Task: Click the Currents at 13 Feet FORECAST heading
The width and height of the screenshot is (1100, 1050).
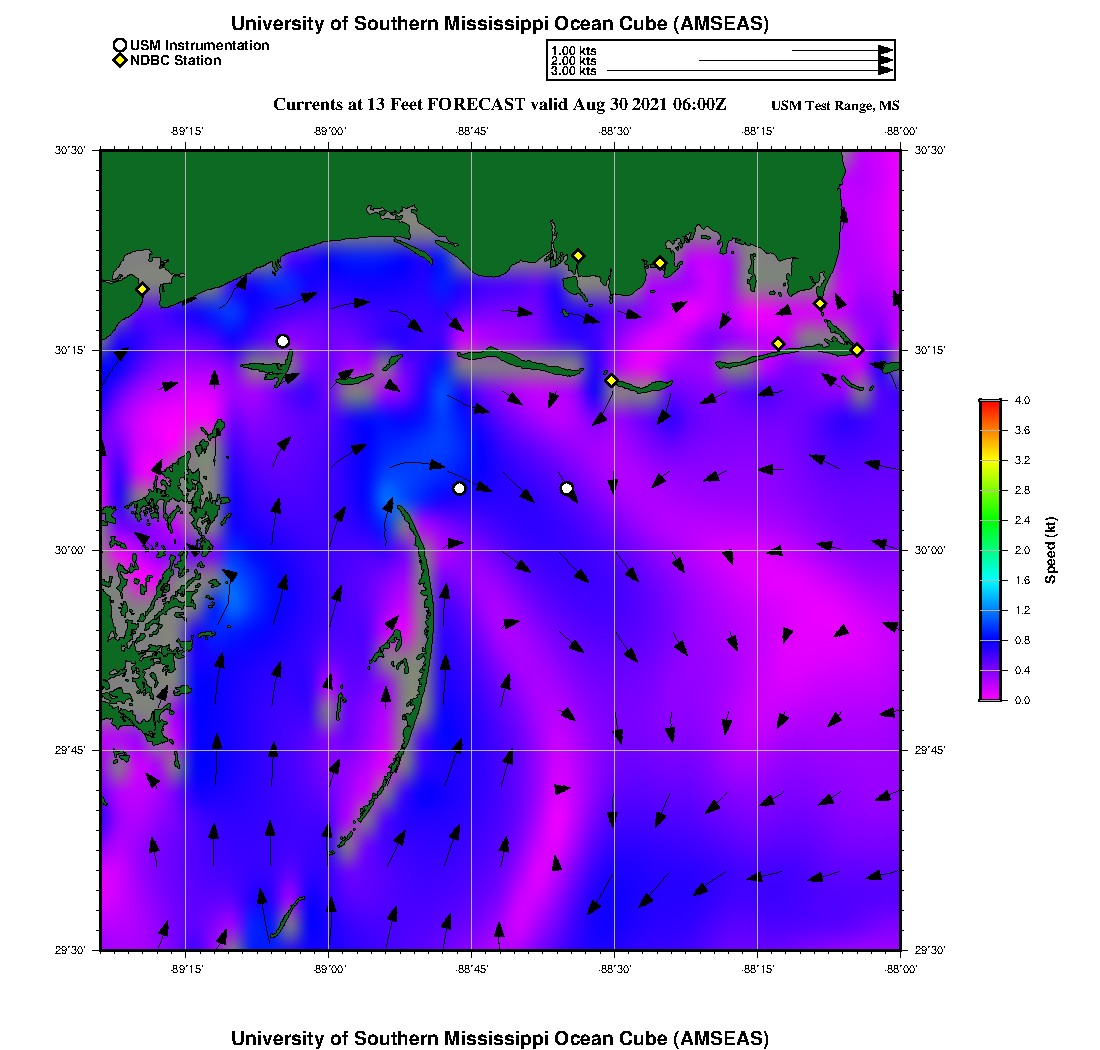Action: pos(499,105)
